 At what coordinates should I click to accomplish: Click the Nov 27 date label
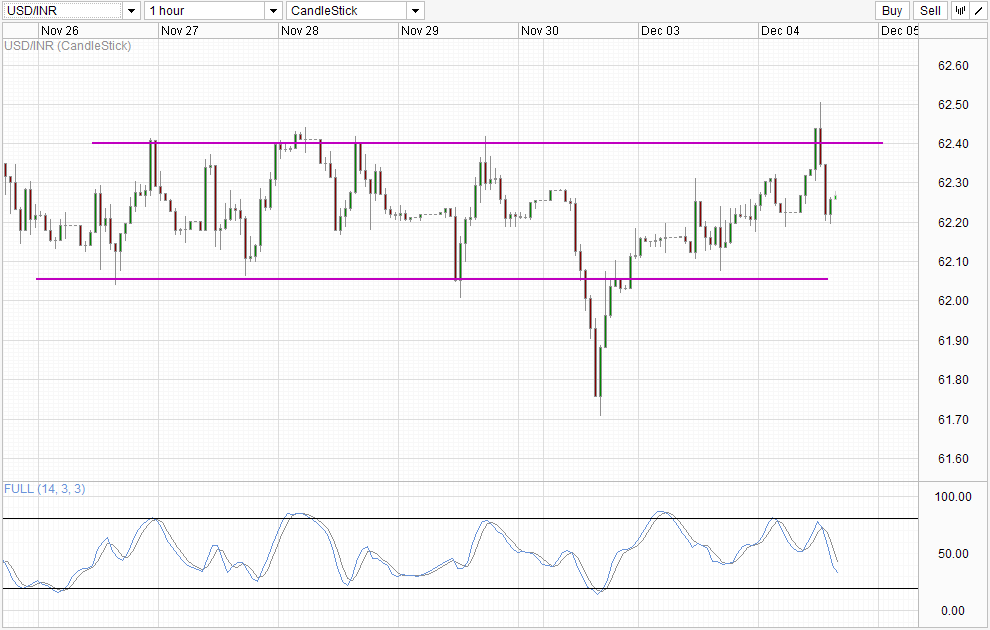click(179, 30)
